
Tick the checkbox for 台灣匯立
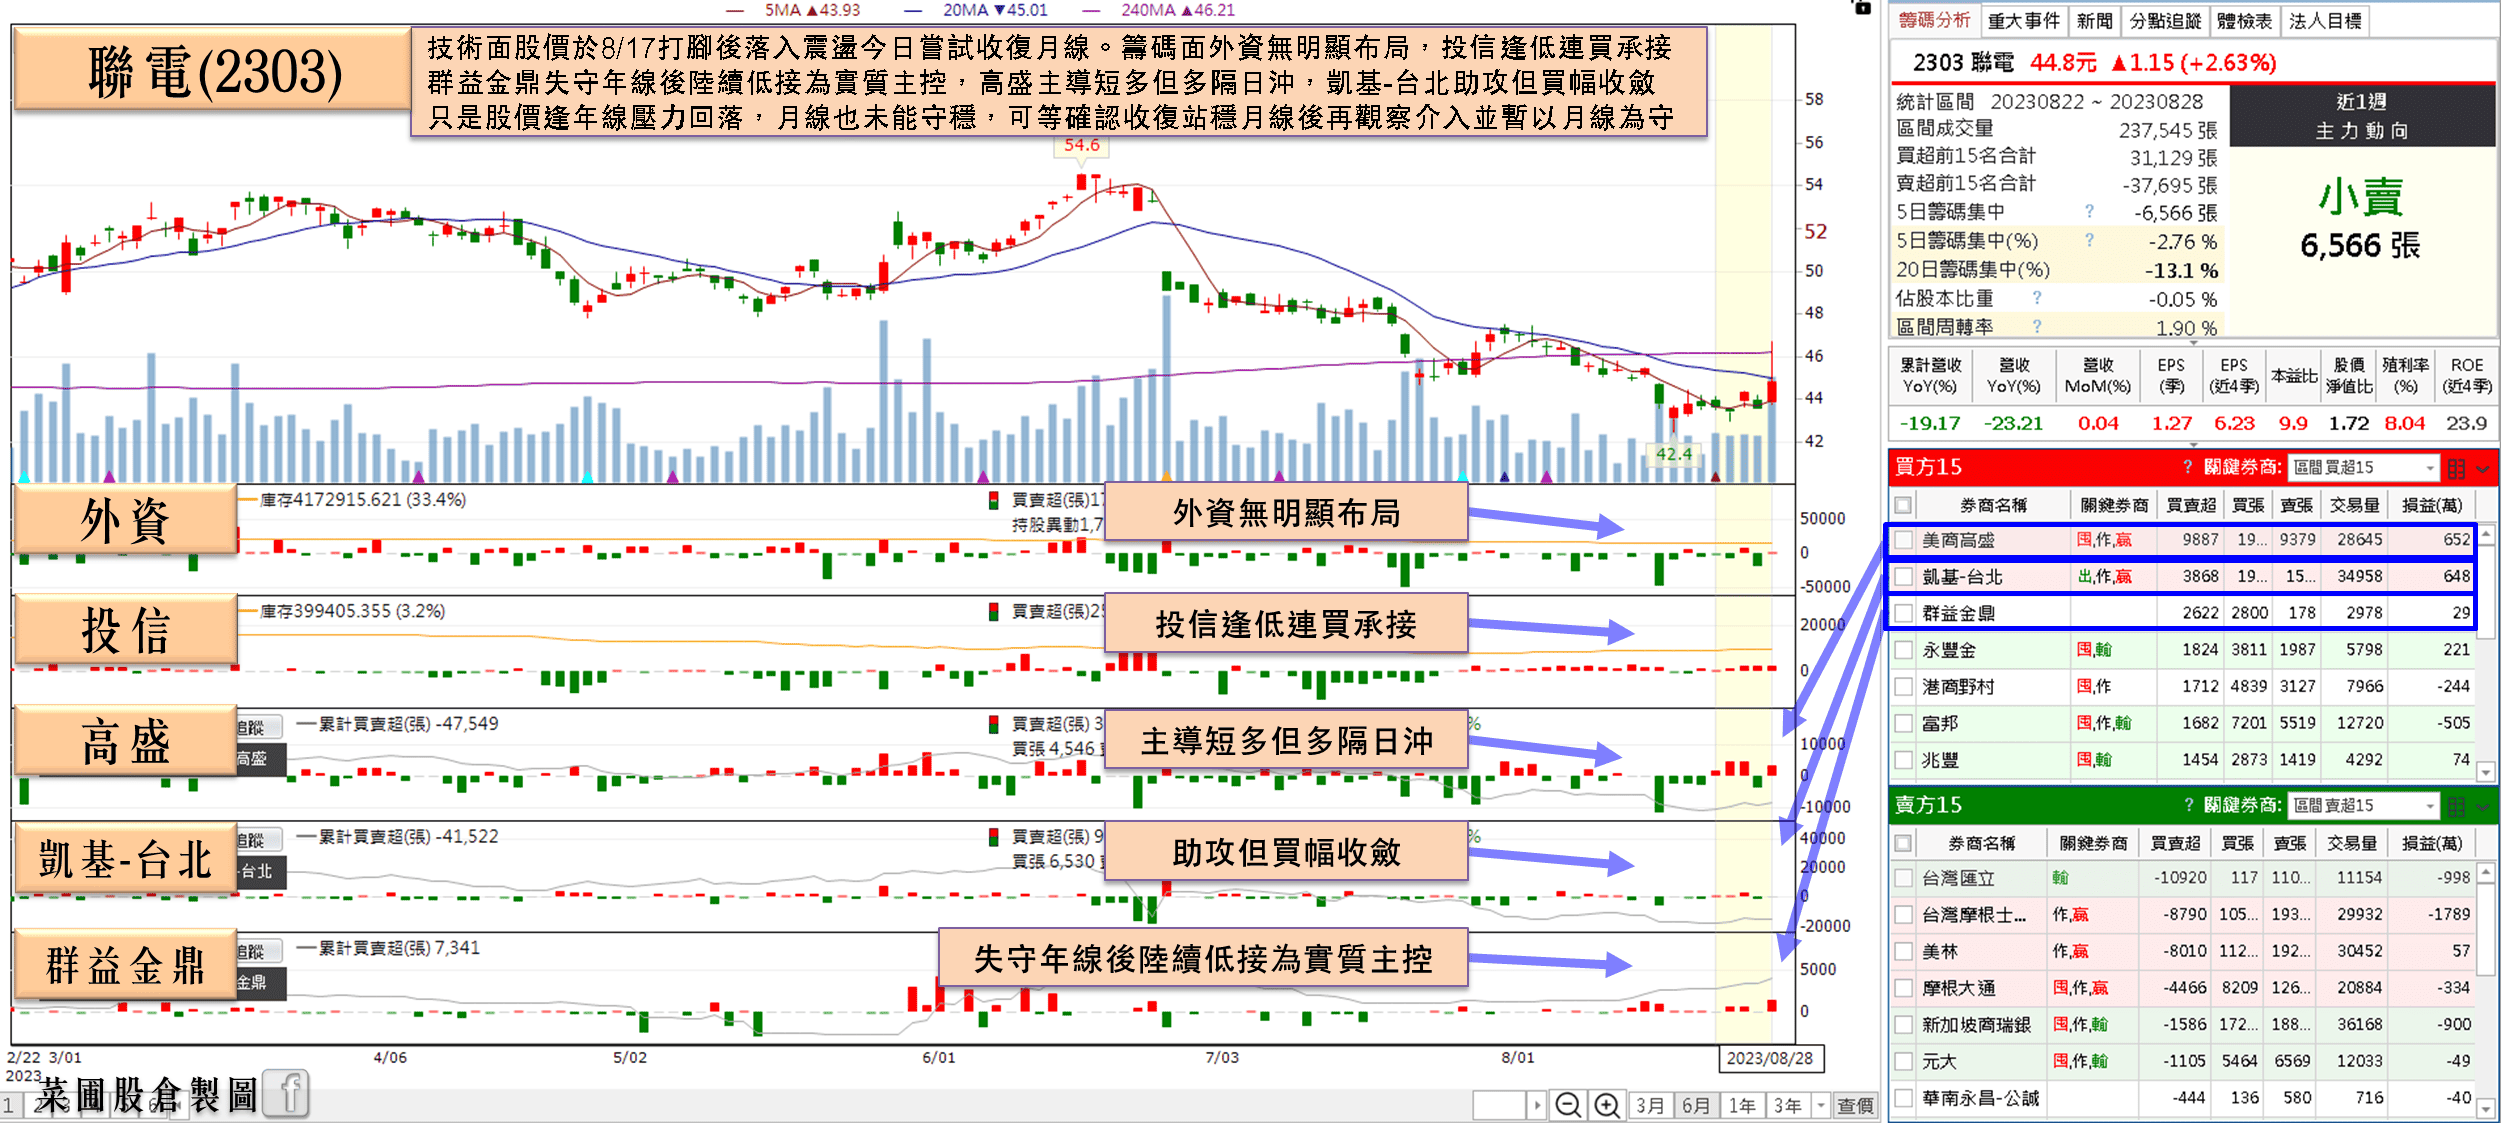tap(1903, 878)
